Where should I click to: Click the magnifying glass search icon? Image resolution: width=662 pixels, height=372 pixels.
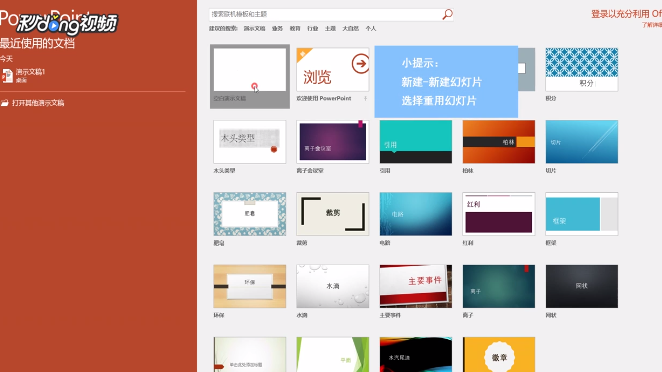pyautogui.click(x=447, y=14)
